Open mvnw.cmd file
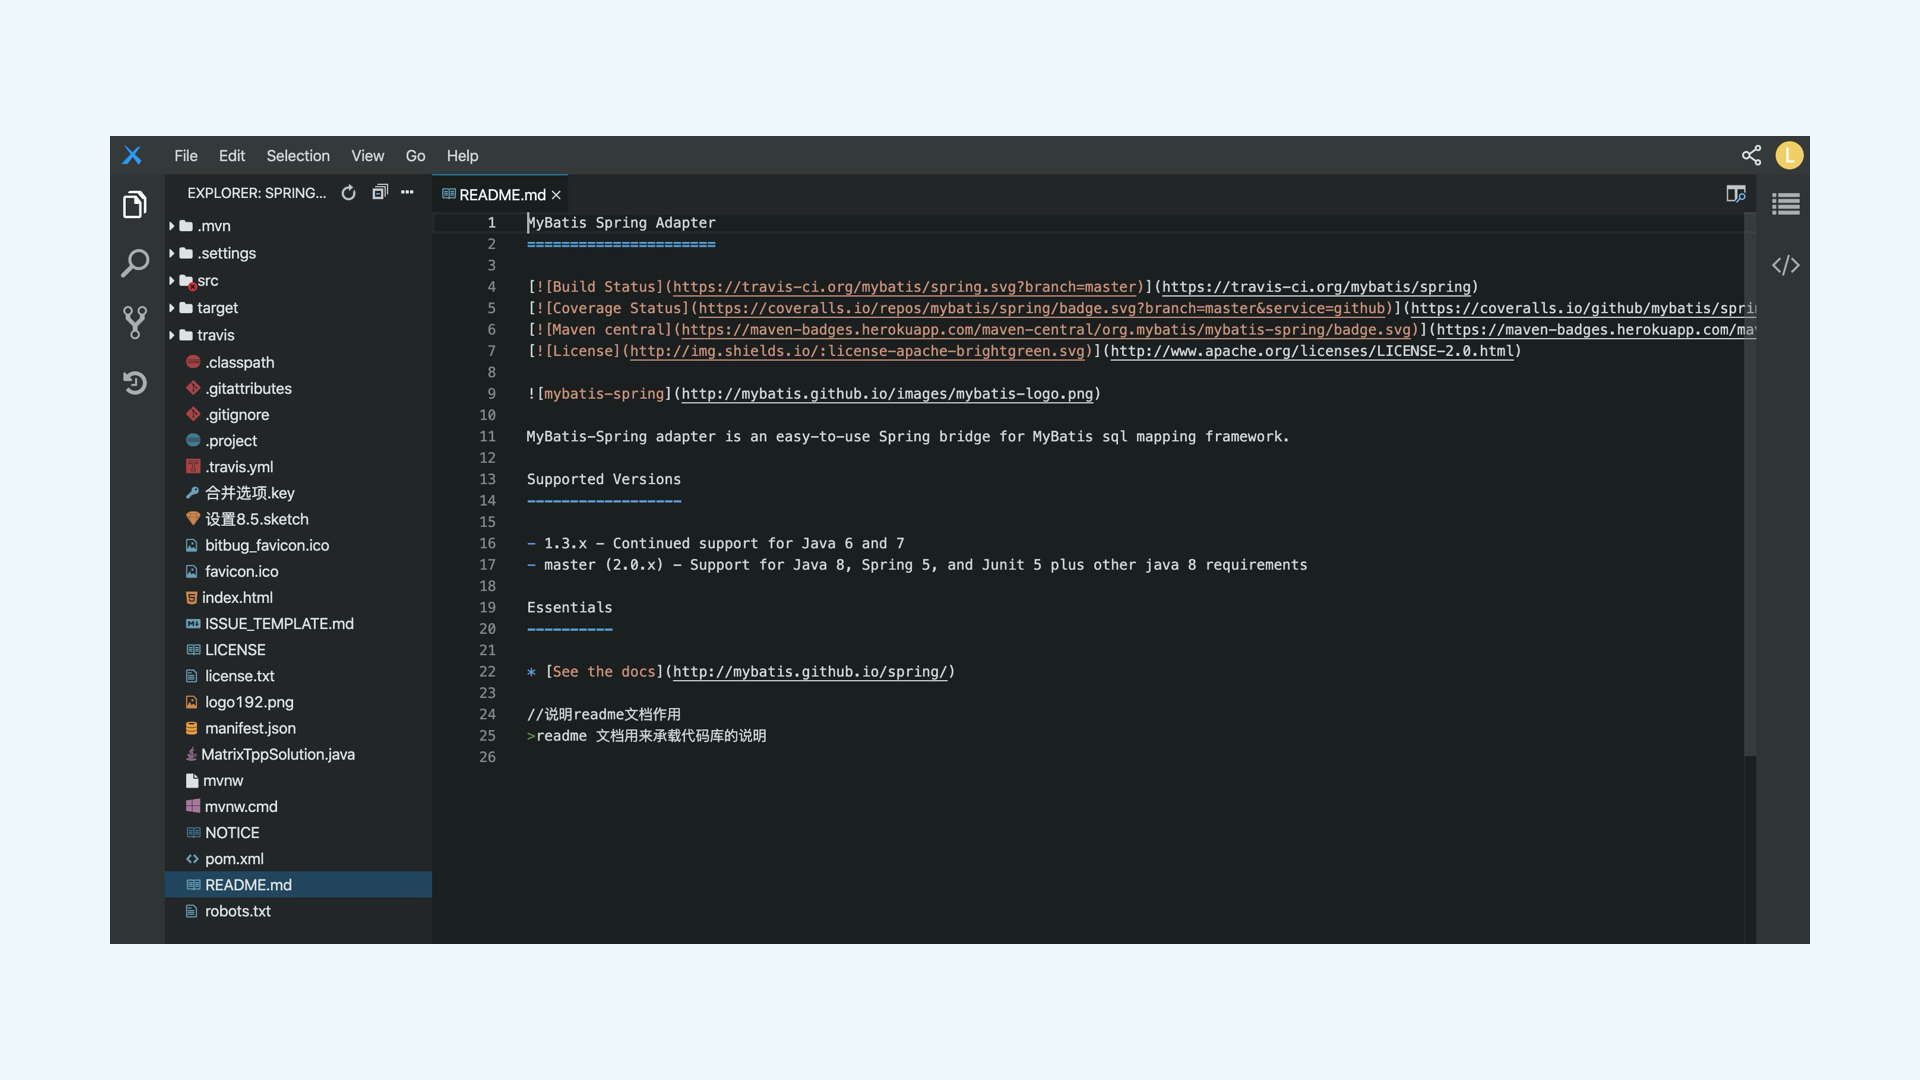Image resolution: width=1920 pixels, height=1080 pixels. click(298, 806)
